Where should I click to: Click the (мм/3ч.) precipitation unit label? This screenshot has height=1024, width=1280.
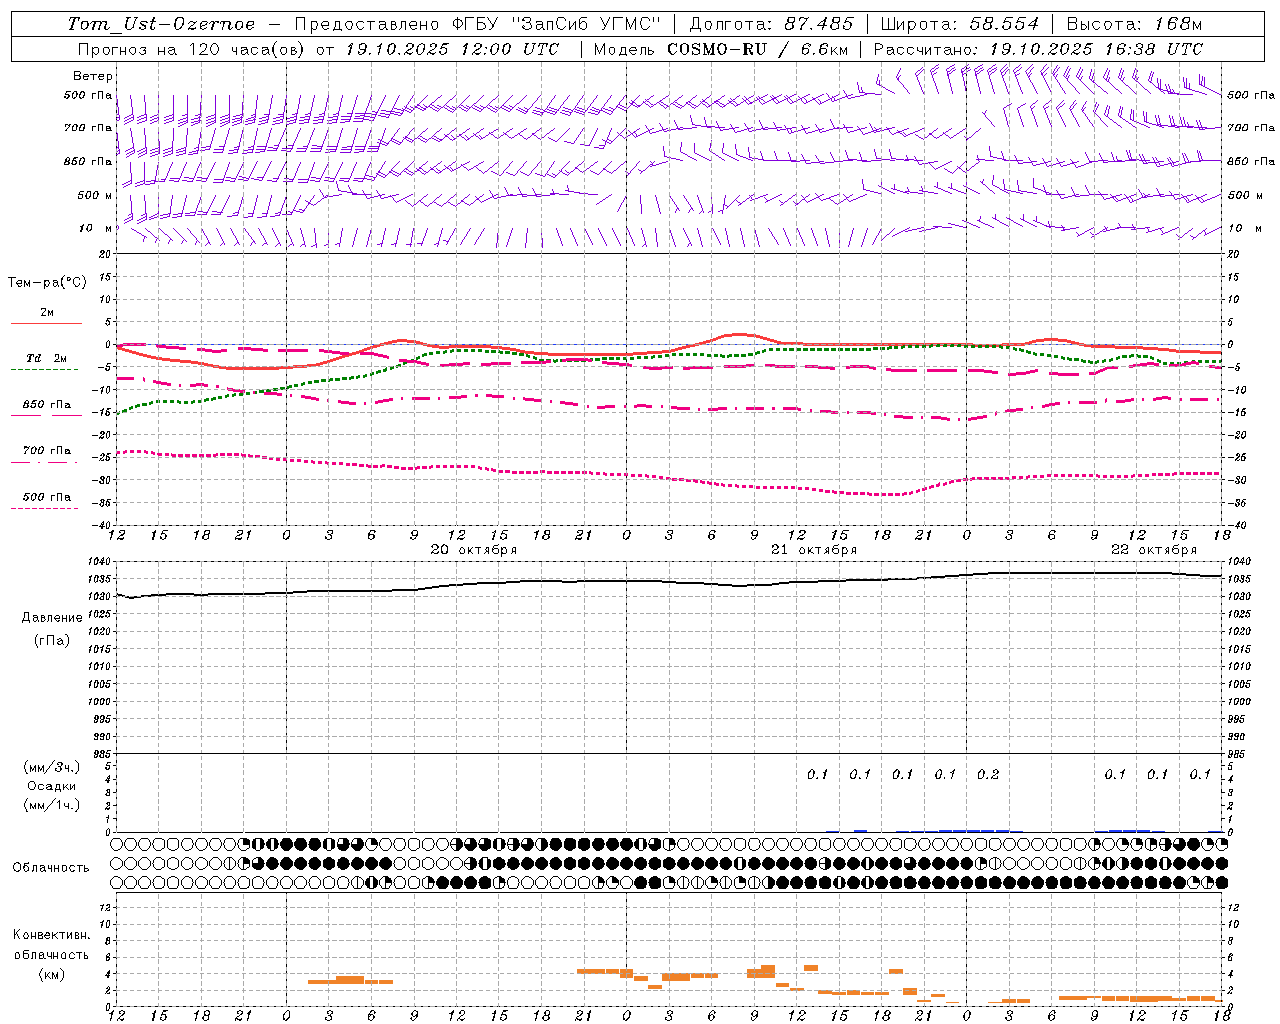coord(52,767)
